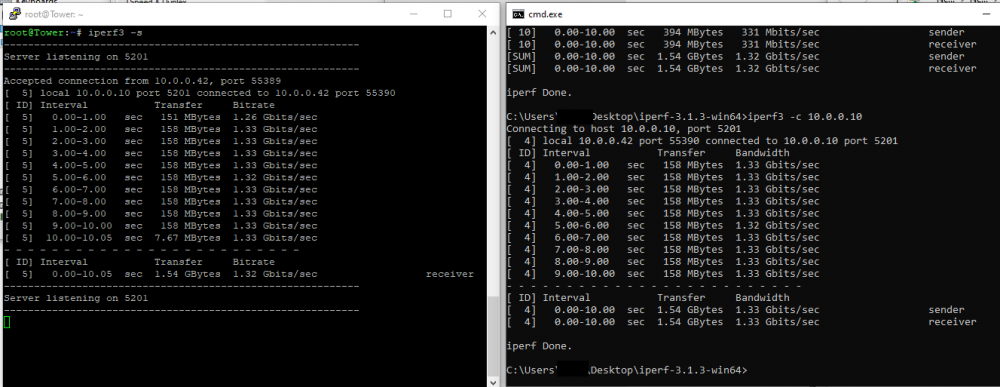The width and height of the screenshot is (1000, 387).
Task: Click the word 'receiver' in the PuTTY window
Action: point(450,274)
